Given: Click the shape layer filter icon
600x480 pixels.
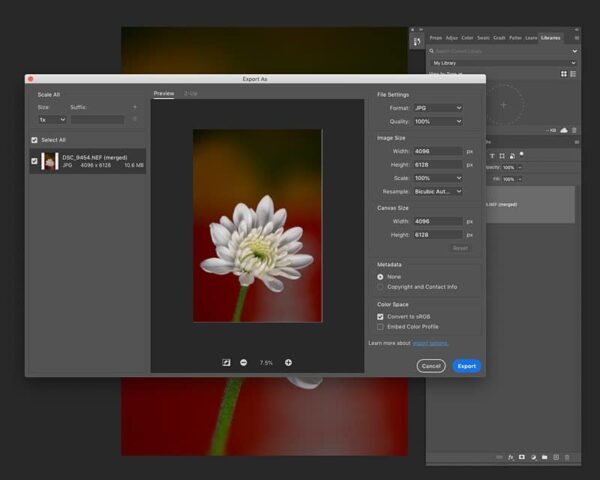Looking at the screenshot, I should pyautogui.click(x=502, y=156).
